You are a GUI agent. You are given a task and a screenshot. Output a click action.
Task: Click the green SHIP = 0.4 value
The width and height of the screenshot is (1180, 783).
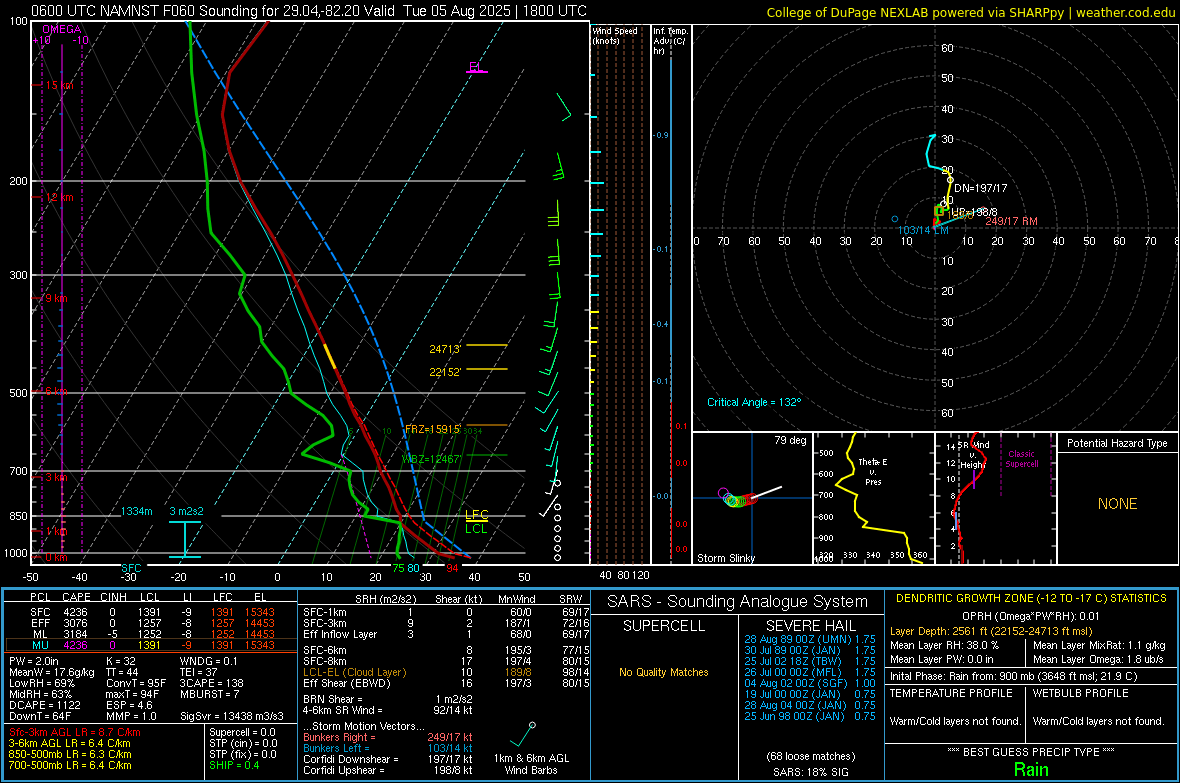pyautogui.click(x=234, y=765)
